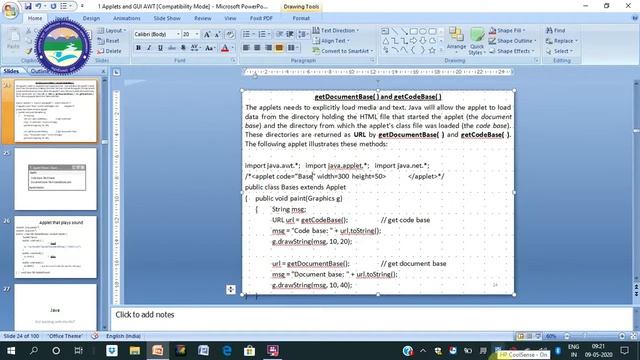The height and width of the screenshot is (360, 640).
Task: Align text right in paragraph
Action: (268, 48)
